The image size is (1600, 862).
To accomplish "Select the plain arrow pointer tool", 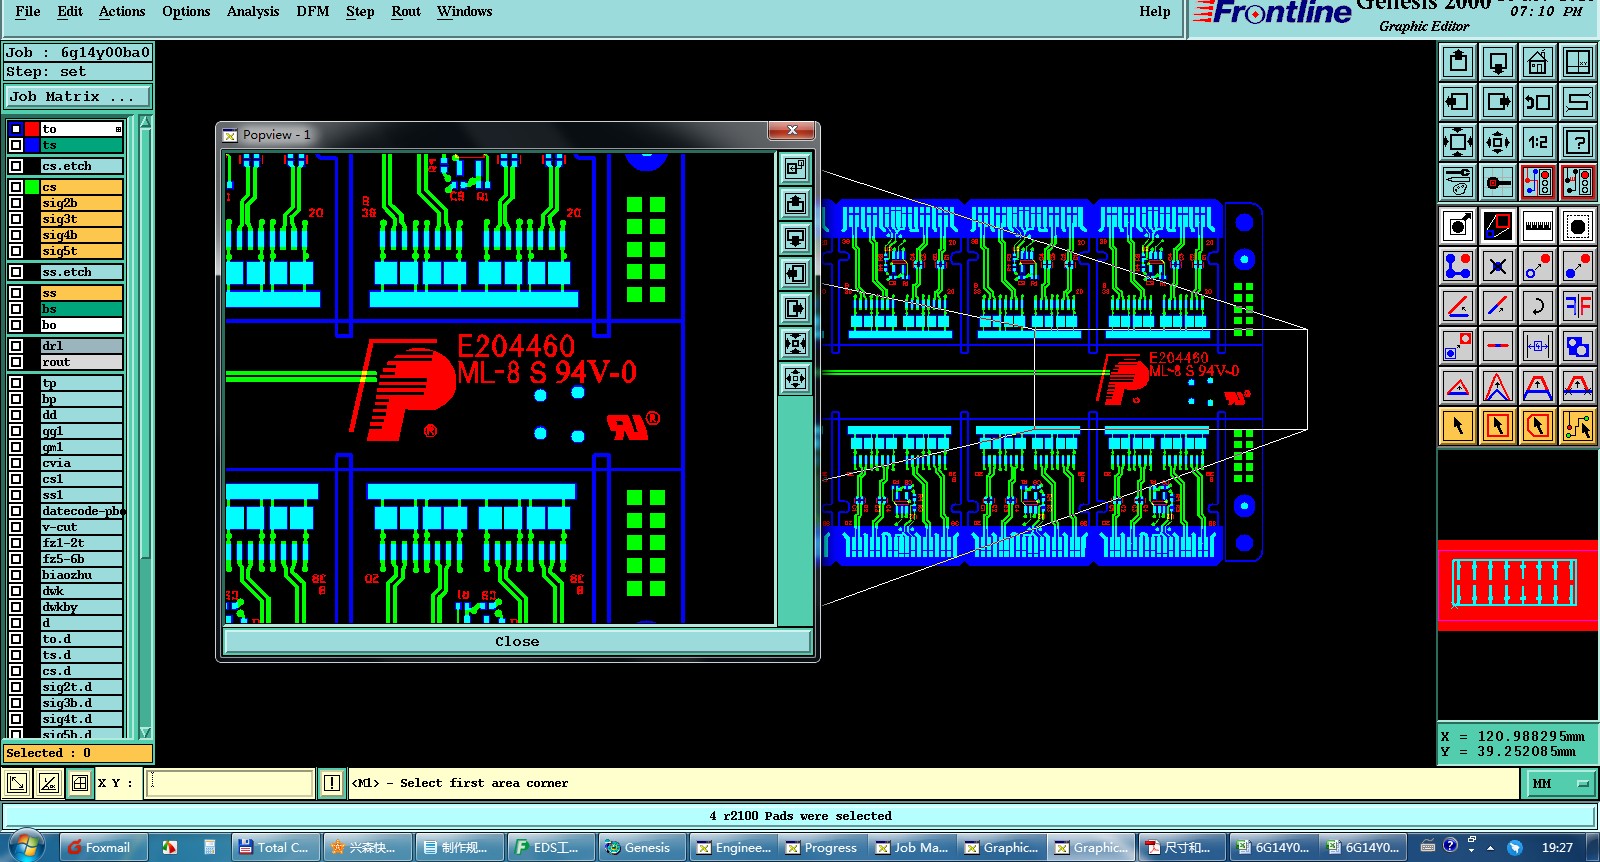I will tap(1458, 426).
